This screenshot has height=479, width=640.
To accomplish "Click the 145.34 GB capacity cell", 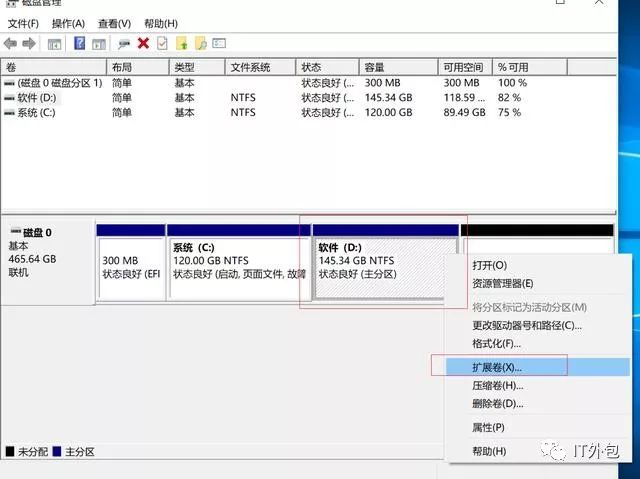I will (388, 98).
